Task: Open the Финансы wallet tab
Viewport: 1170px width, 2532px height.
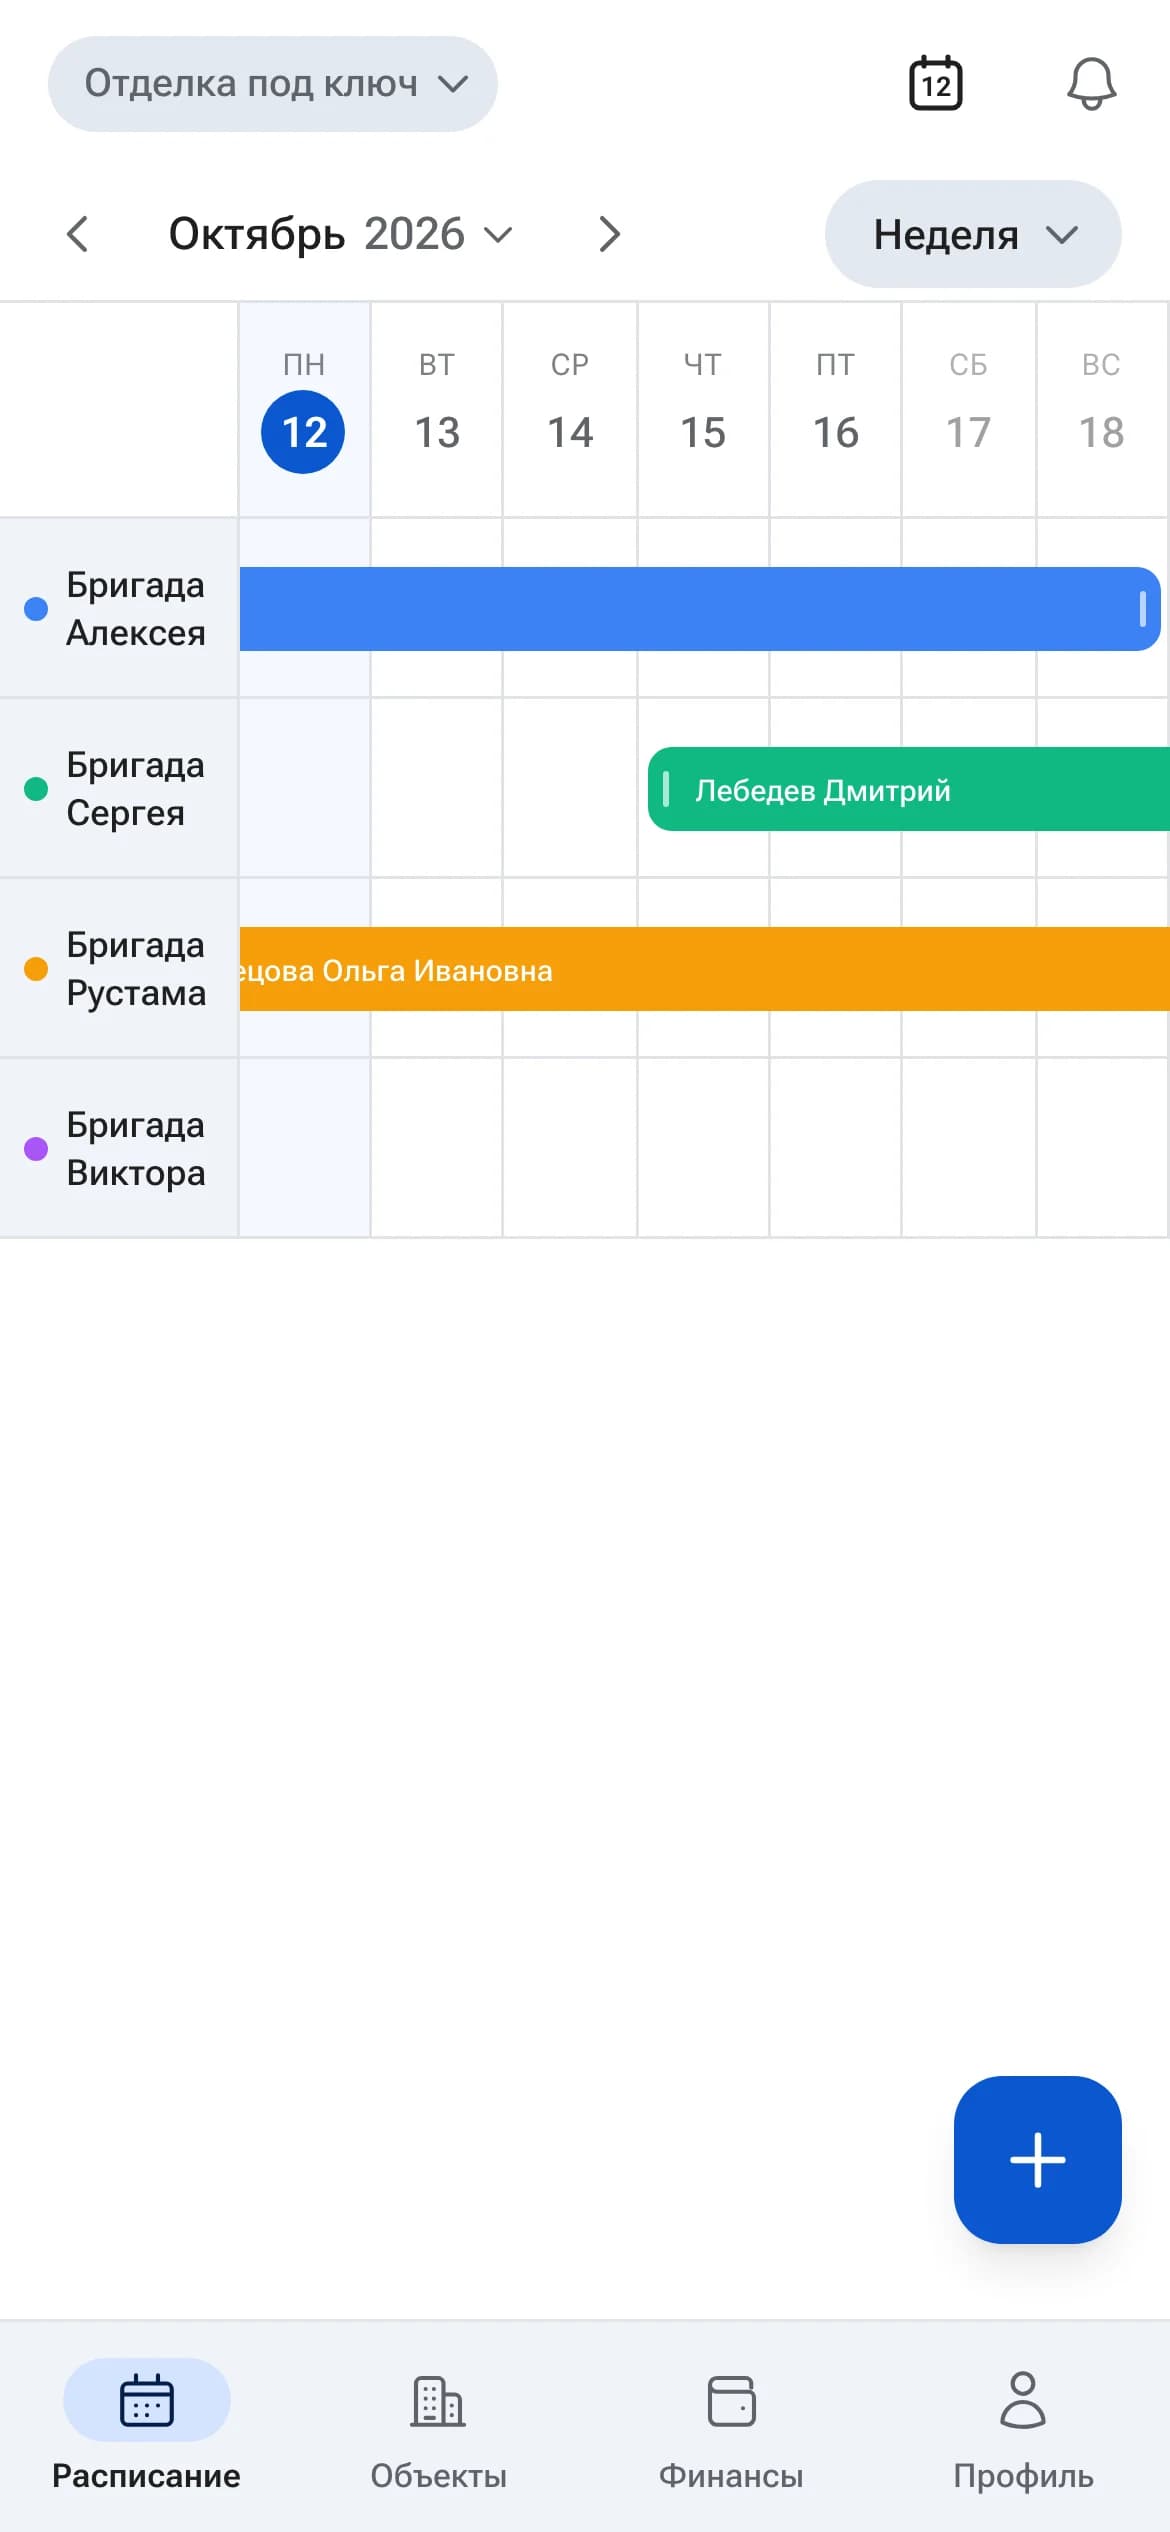Action: [x=731, y=2431]
